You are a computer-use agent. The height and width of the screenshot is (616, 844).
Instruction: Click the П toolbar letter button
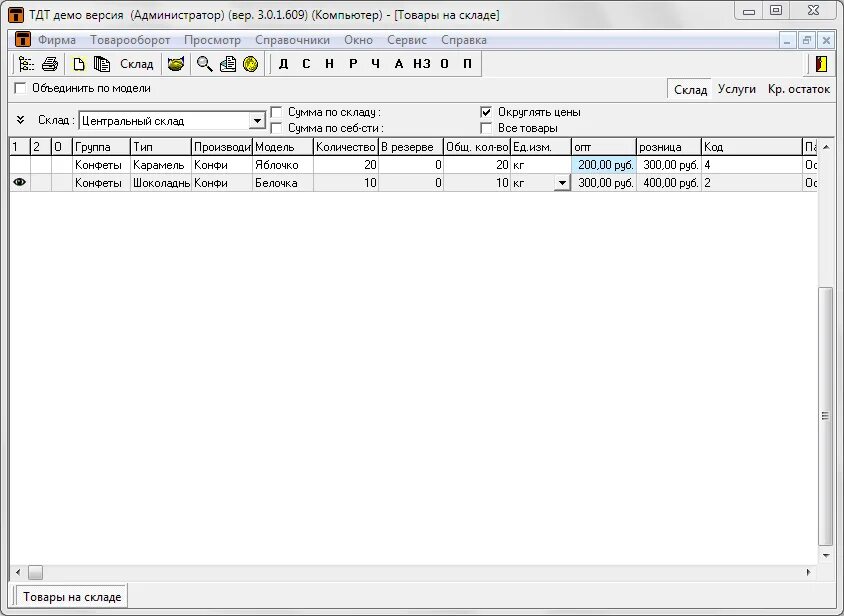[467, 64]
